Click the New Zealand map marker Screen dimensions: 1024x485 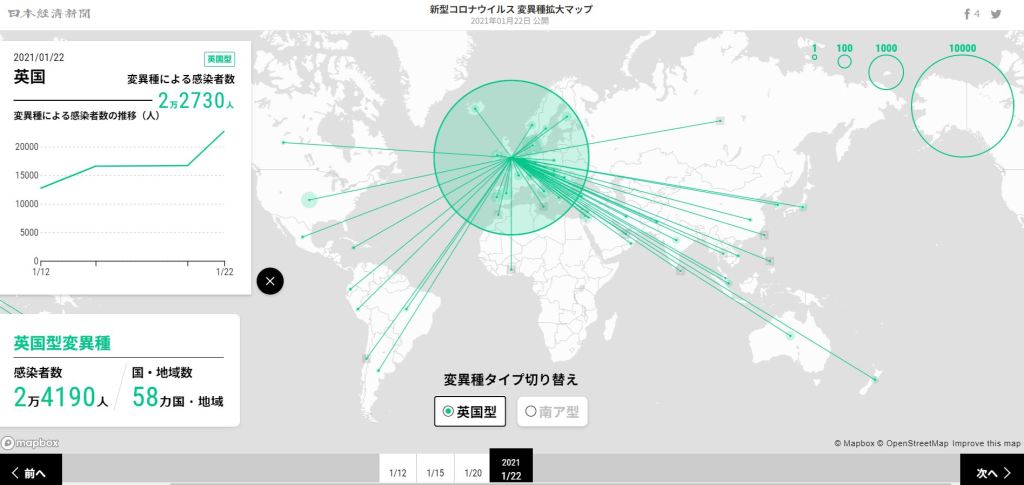click(875, 379)
